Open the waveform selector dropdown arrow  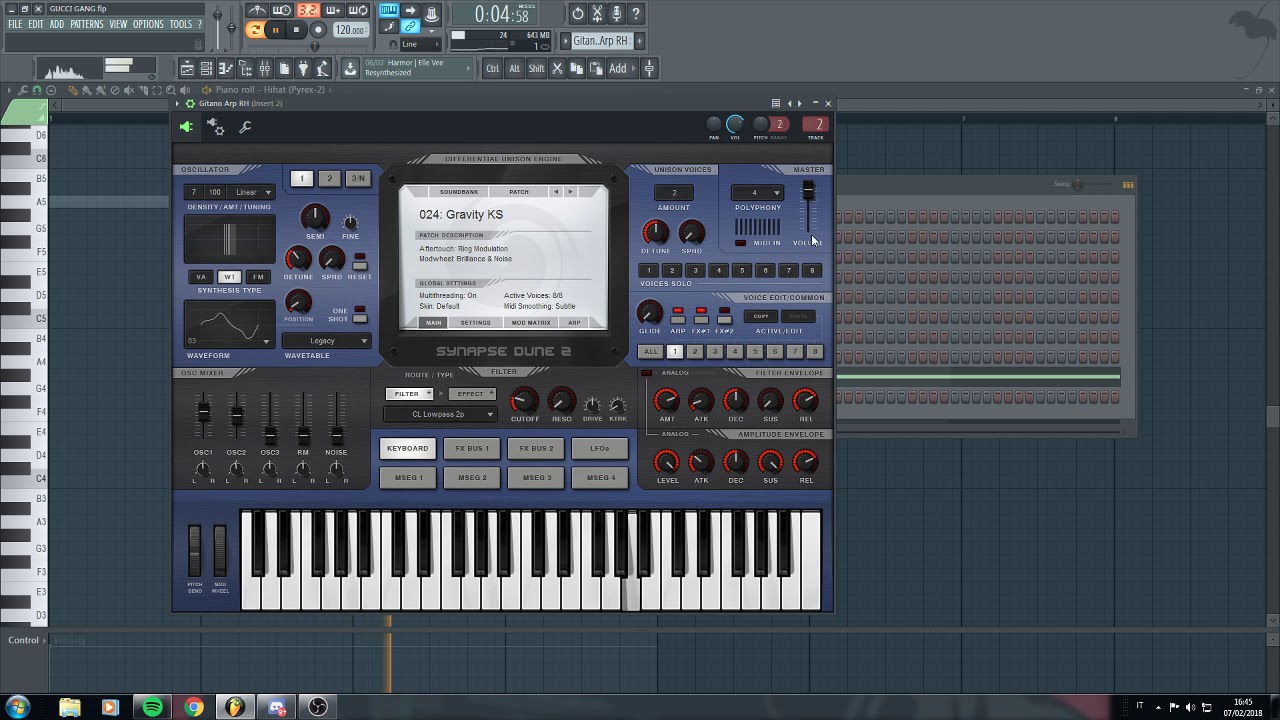pyautogui.click(x=266, y=342)
